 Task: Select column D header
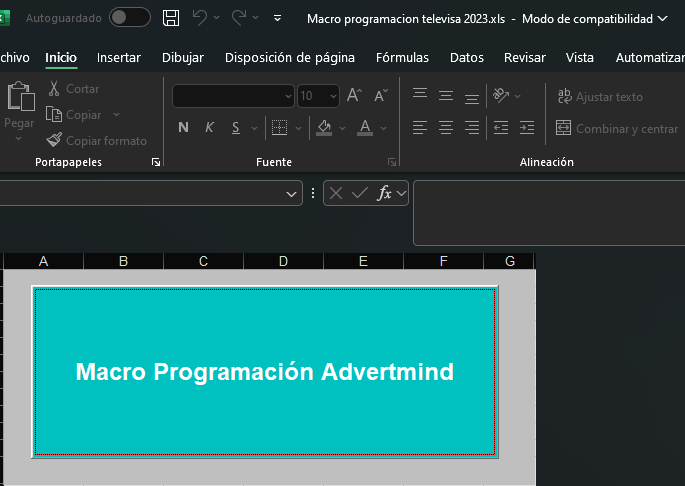(x=283, y=261)
